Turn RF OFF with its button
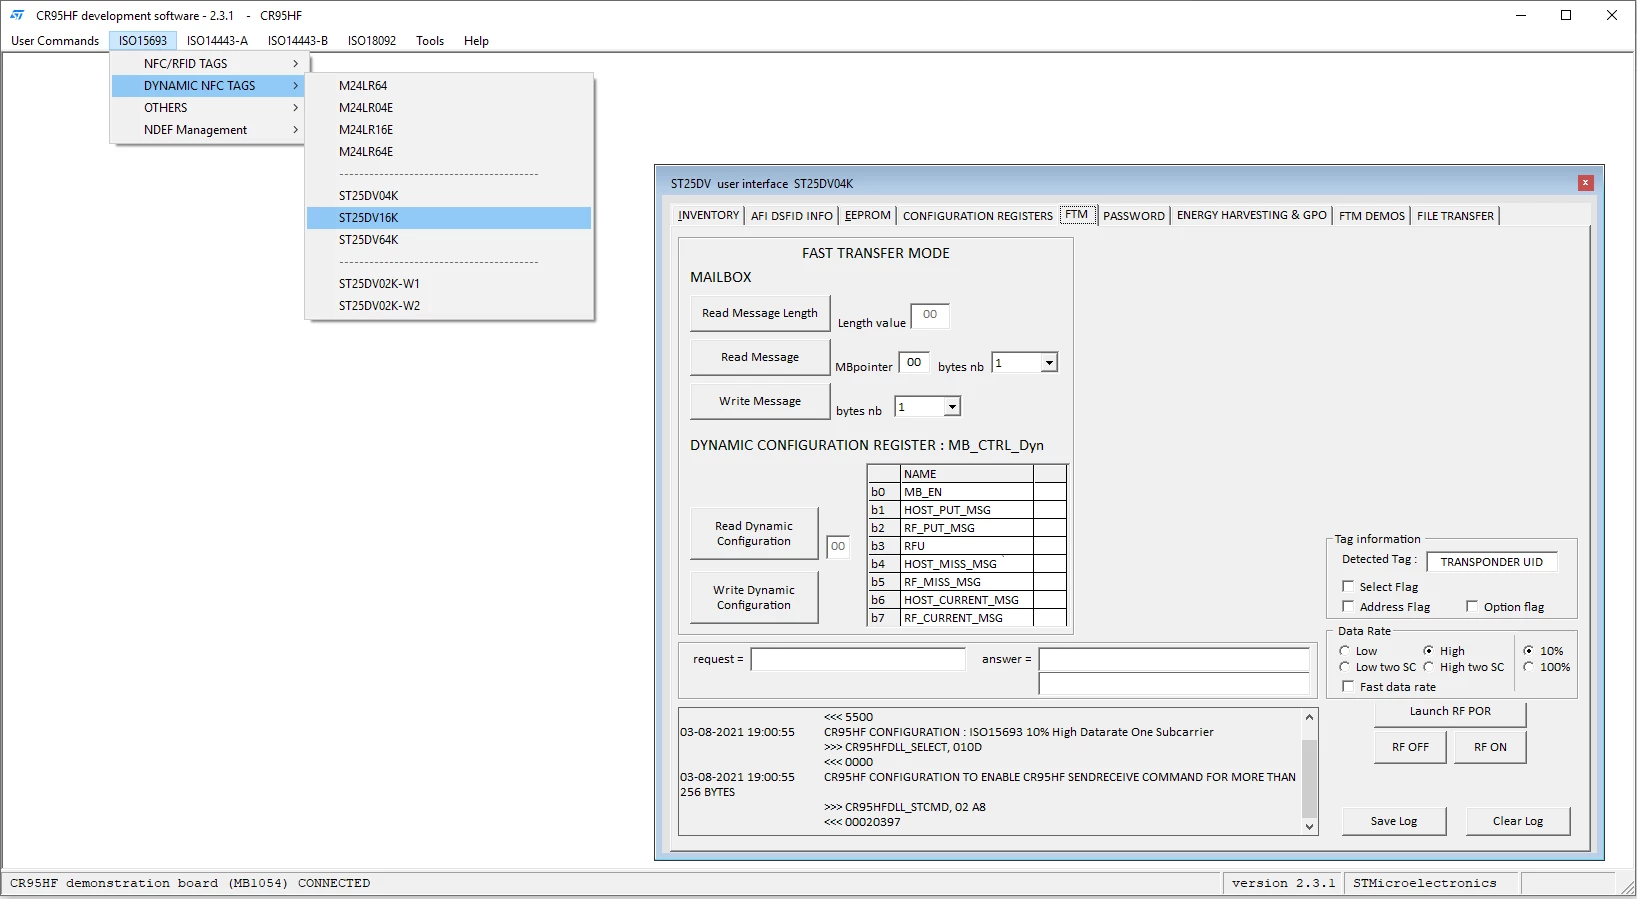 coord(1410,747)
